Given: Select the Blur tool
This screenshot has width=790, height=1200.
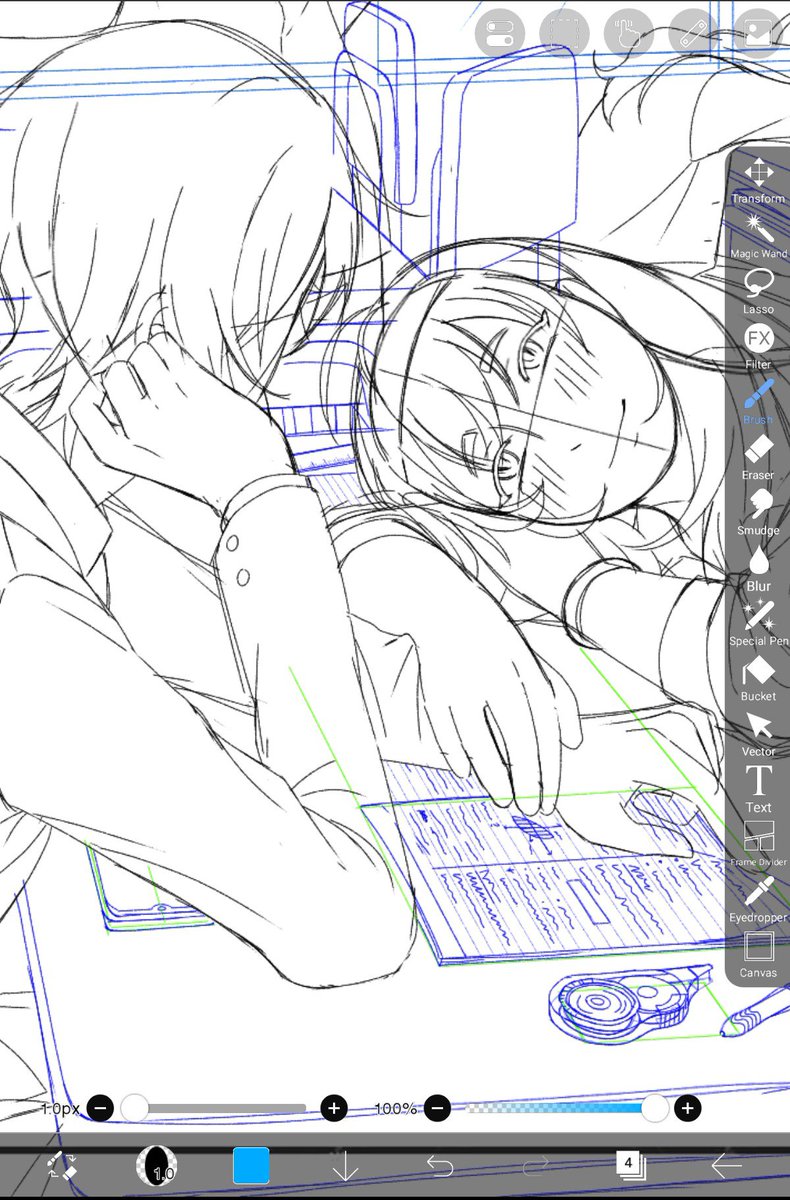Looking at the screenshot, I should coord(758,568).
